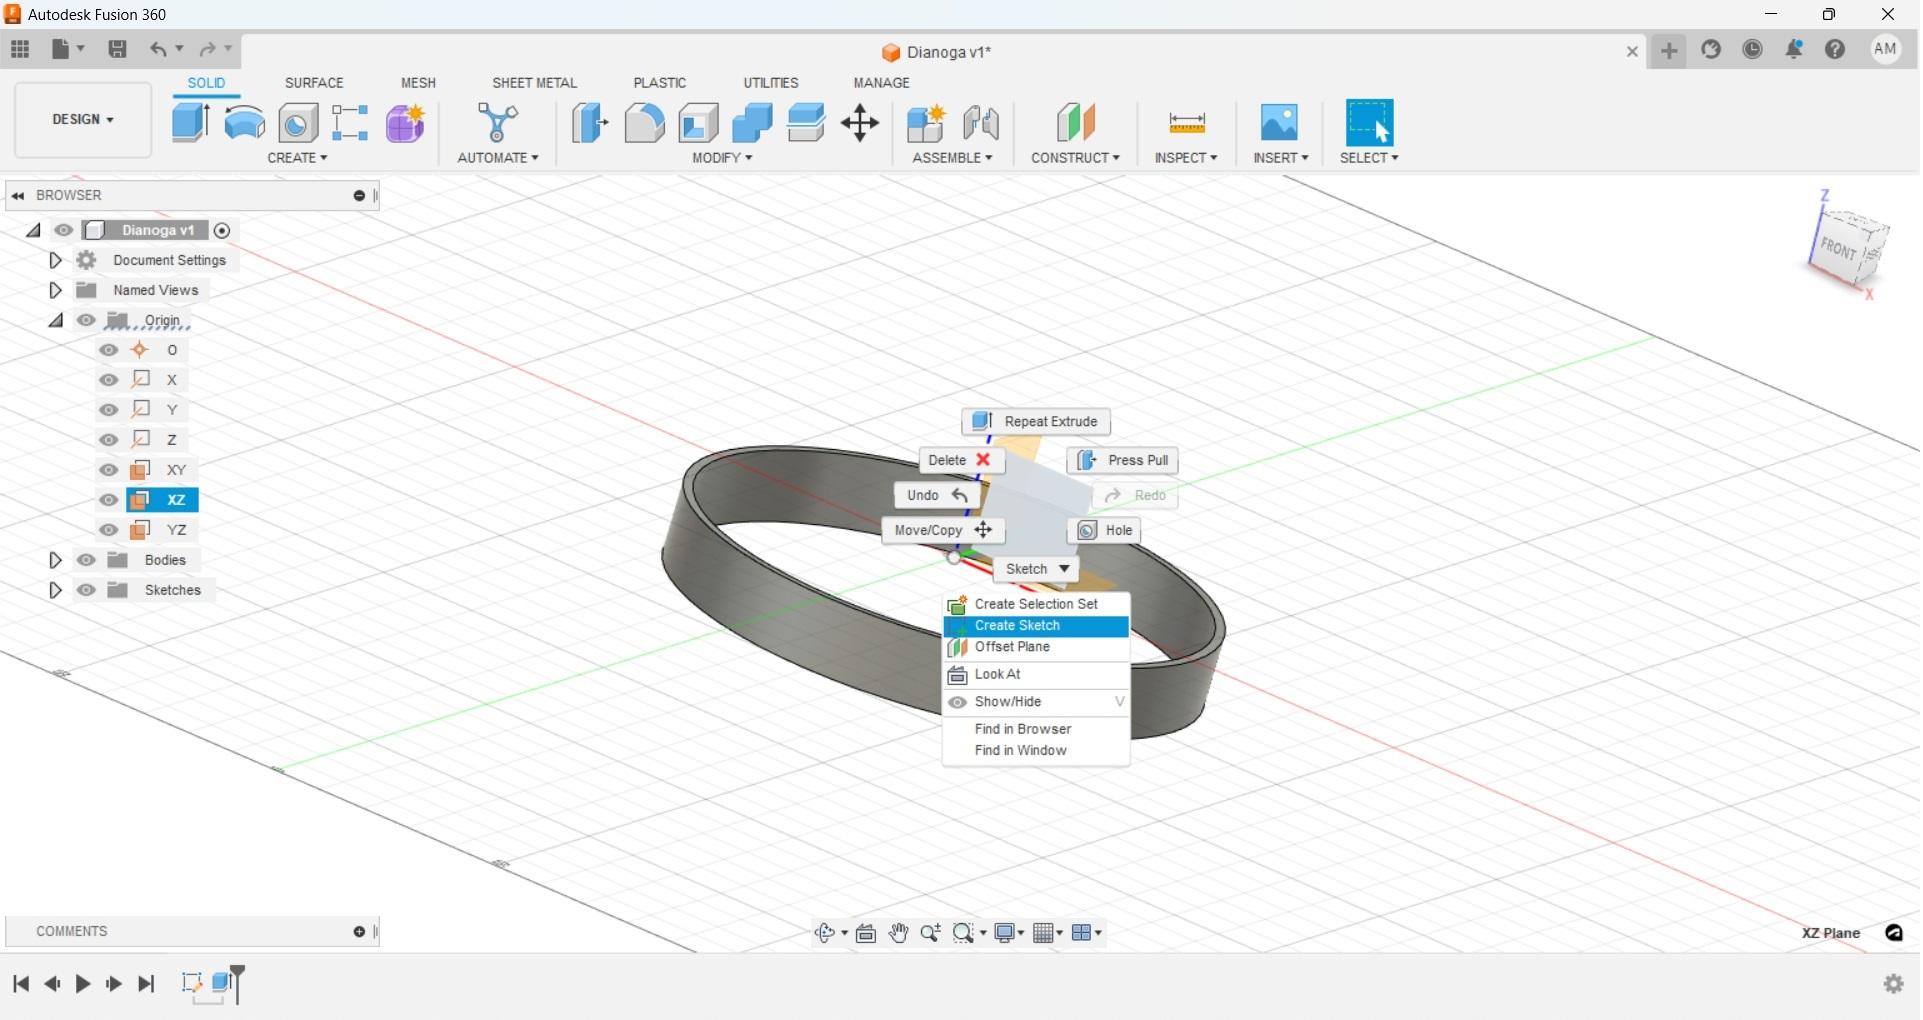Click the notifications bell icon
Image resolution: width=1923 pixels, height=1020 pixels.
[x=1794, y=49]
